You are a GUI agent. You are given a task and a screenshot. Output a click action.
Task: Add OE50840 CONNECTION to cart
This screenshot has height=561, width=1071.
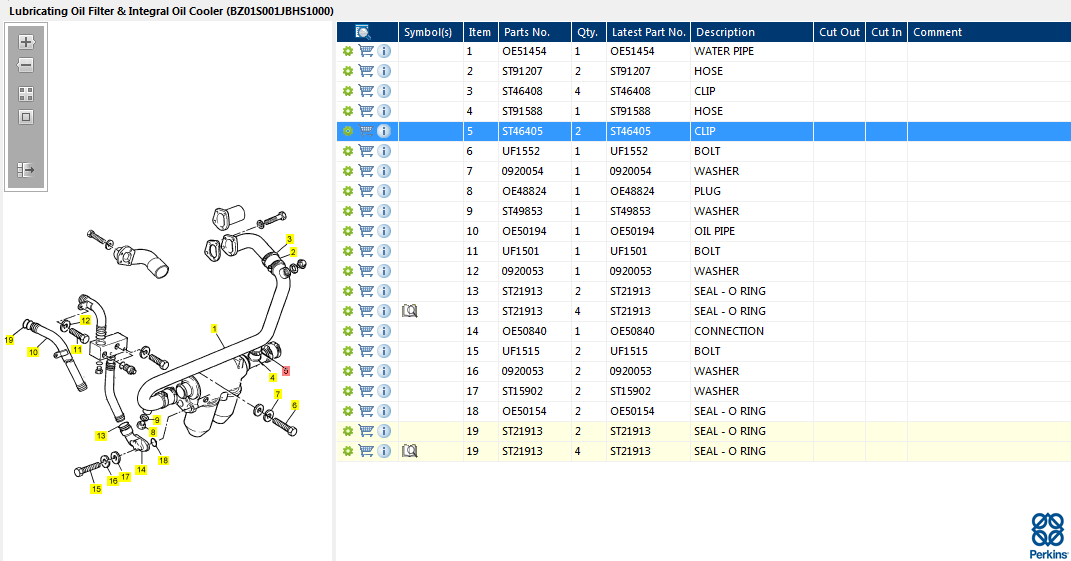(366, 331)
